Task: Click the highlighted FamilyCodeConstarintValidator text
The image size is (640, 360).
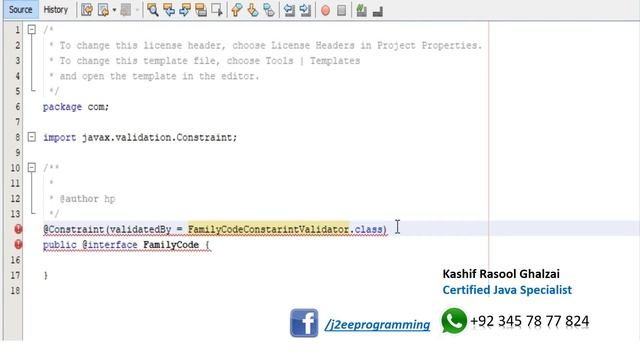Action: pos(269,229)
